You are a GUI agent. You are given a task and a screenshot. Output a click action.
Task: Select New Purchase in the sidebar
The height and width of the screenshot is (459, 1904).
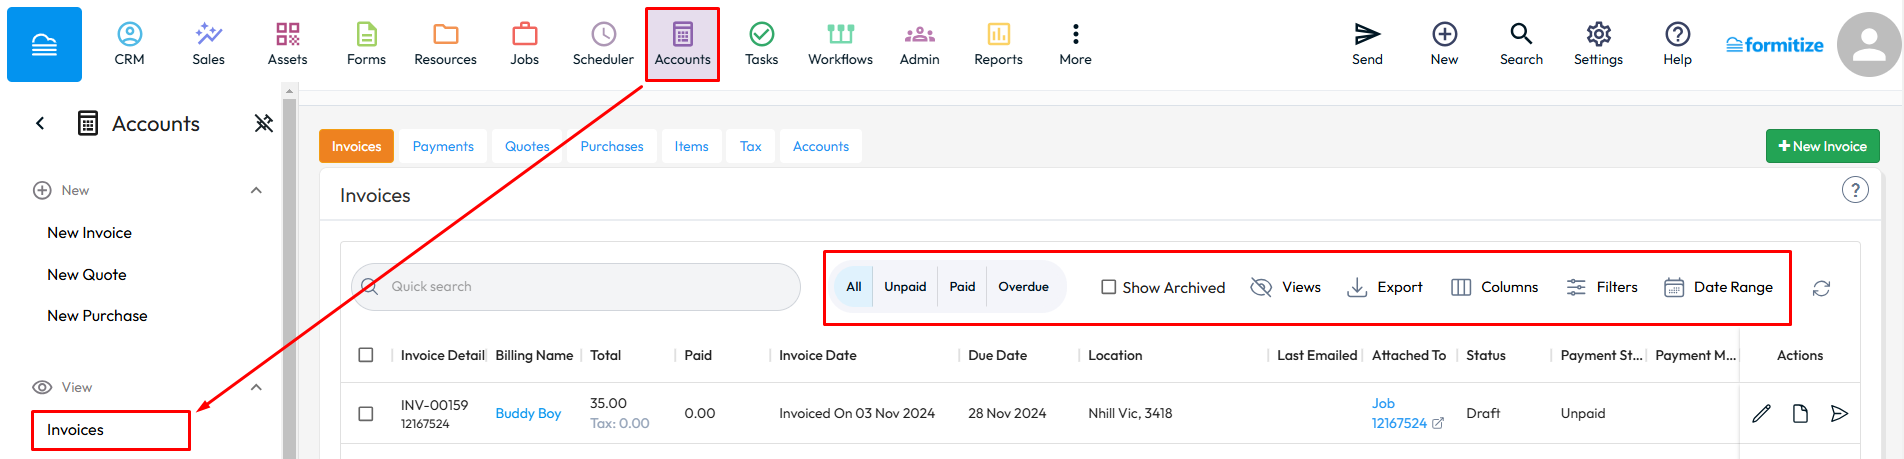click(97, 315)
